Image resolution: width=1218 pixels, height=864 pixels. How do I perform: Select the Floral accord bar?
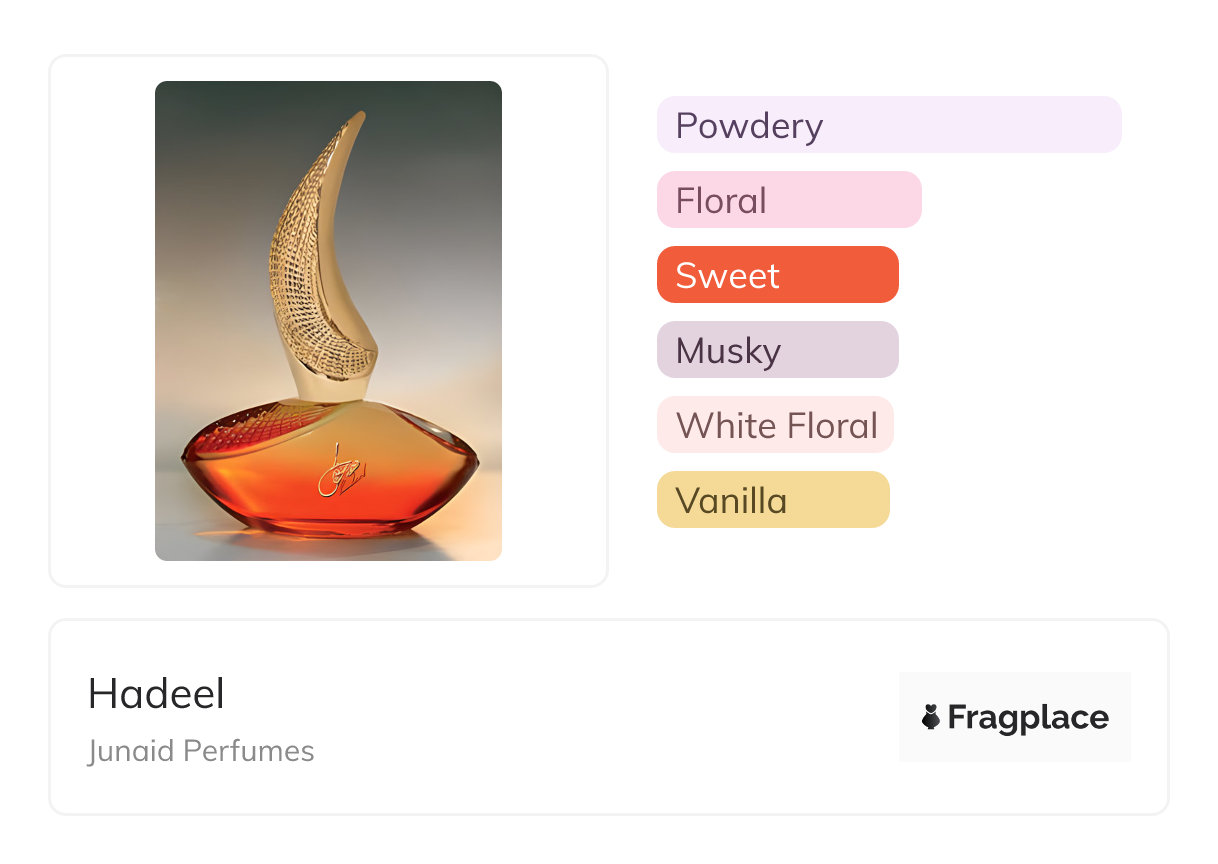(x=788, y=200)
